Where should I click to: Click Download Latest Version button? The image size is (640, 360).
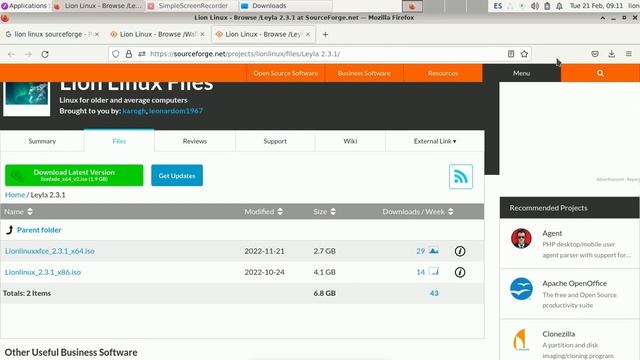[74, 175]
